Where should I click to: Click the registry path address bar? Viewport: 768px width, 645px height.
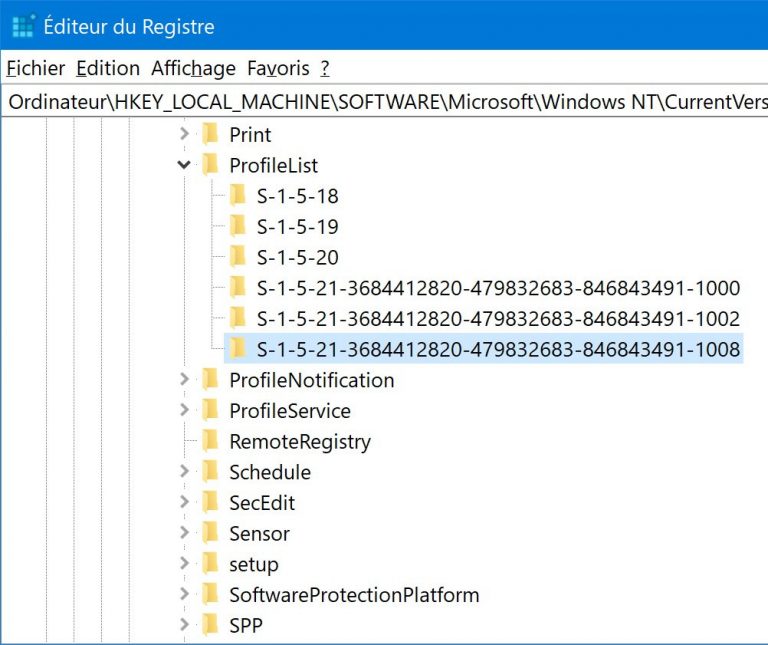386,102
